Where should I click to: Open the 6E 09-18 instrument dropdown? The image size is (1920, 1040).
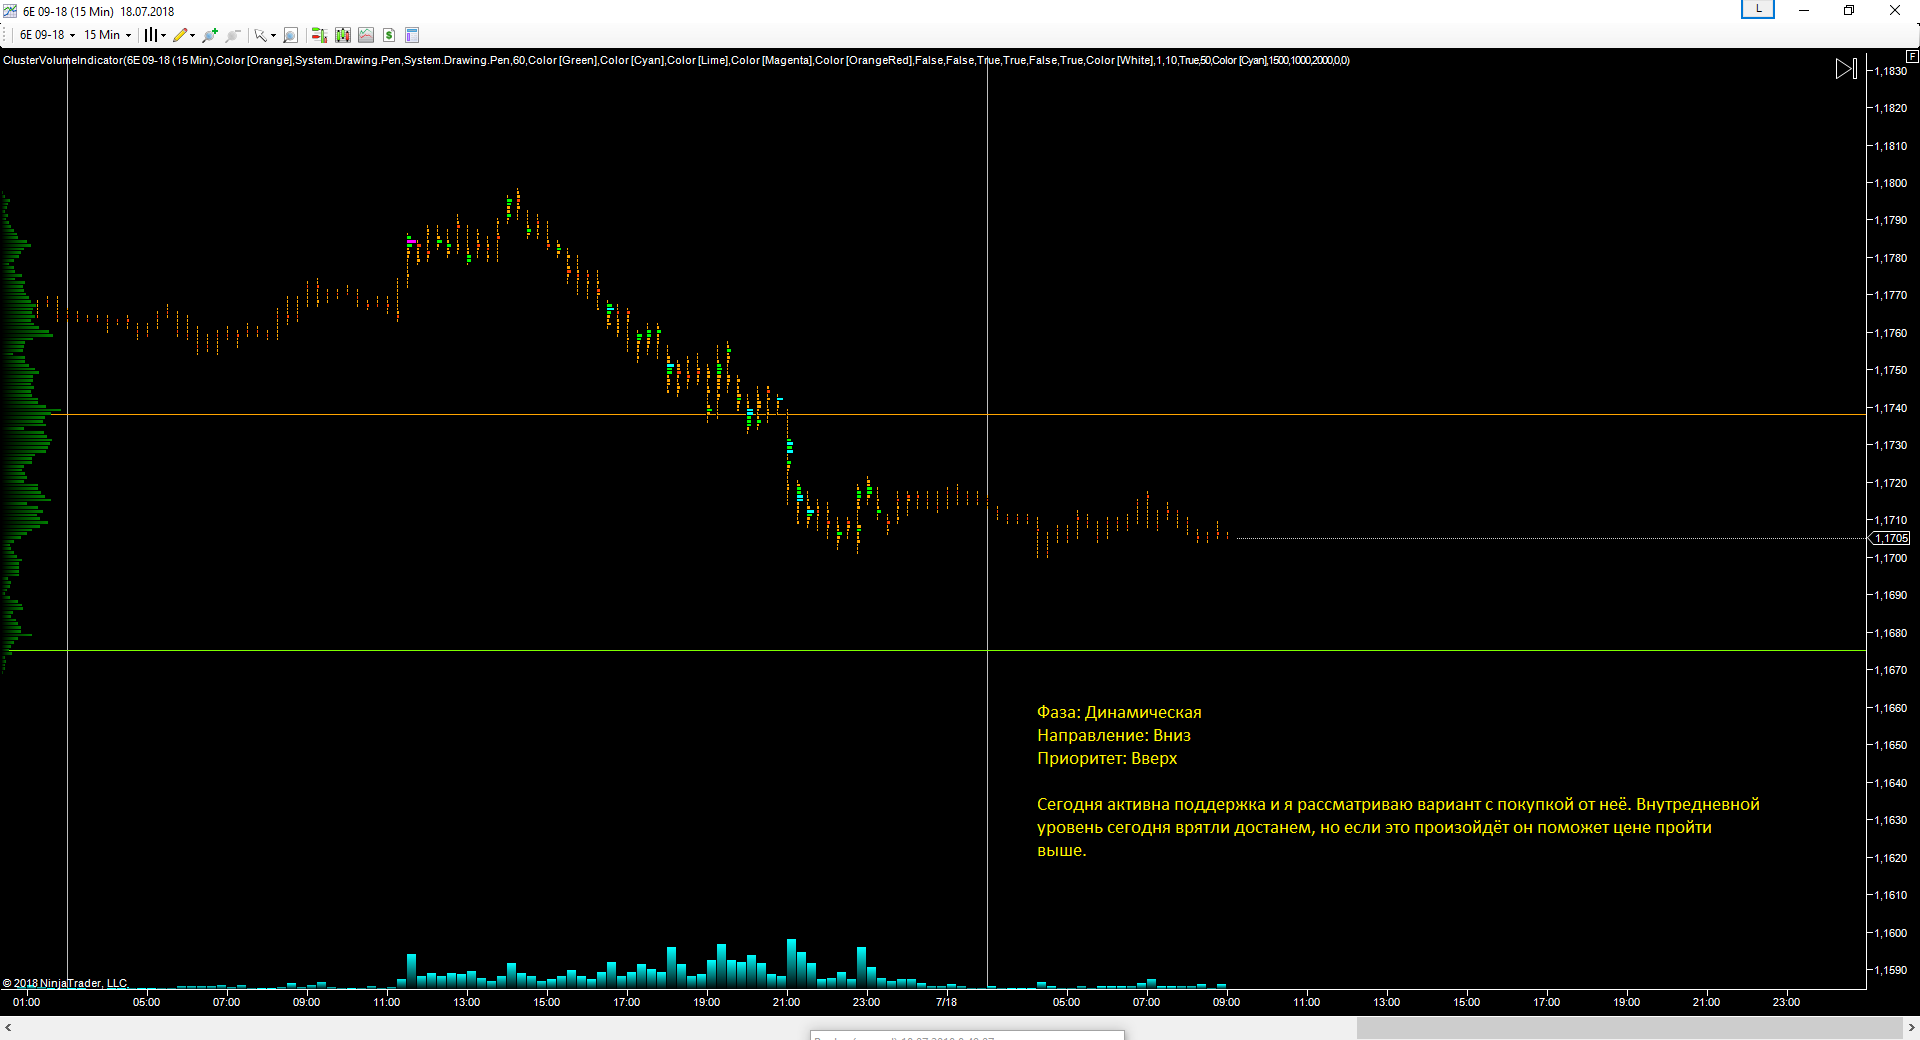[47, 35]
